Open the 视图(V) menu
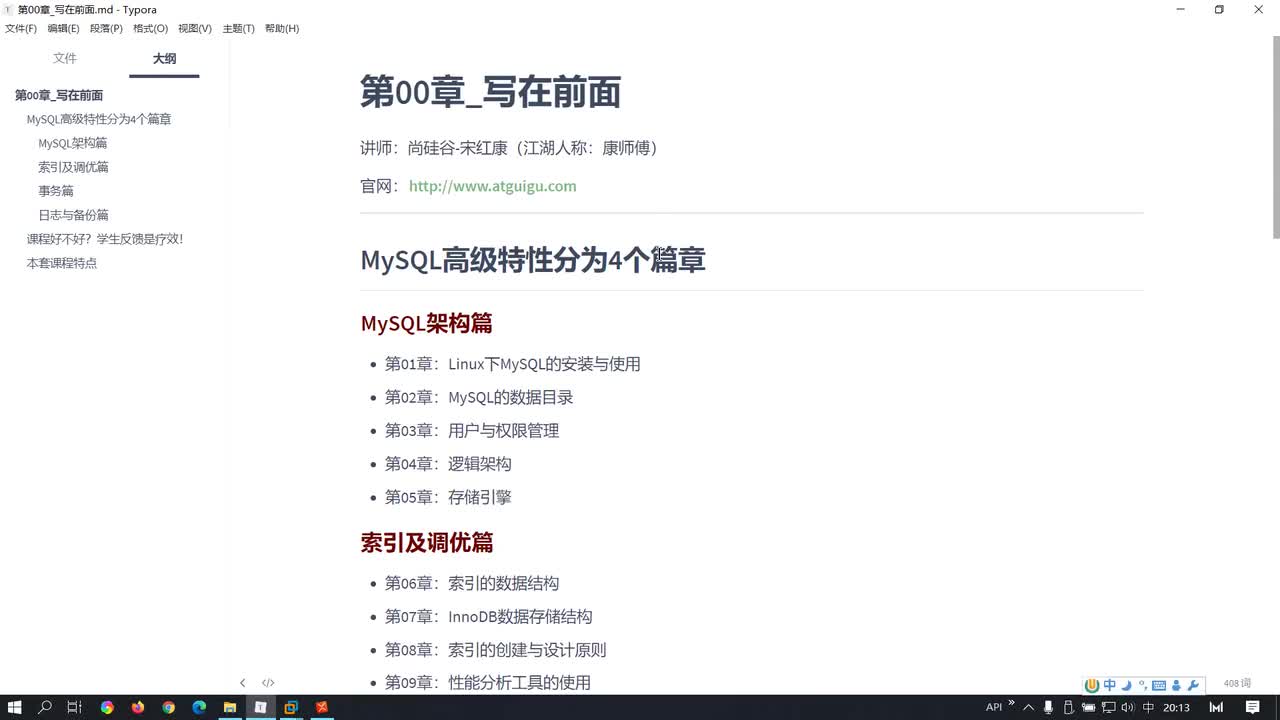Screen dimensions: 1280x720 195,29
